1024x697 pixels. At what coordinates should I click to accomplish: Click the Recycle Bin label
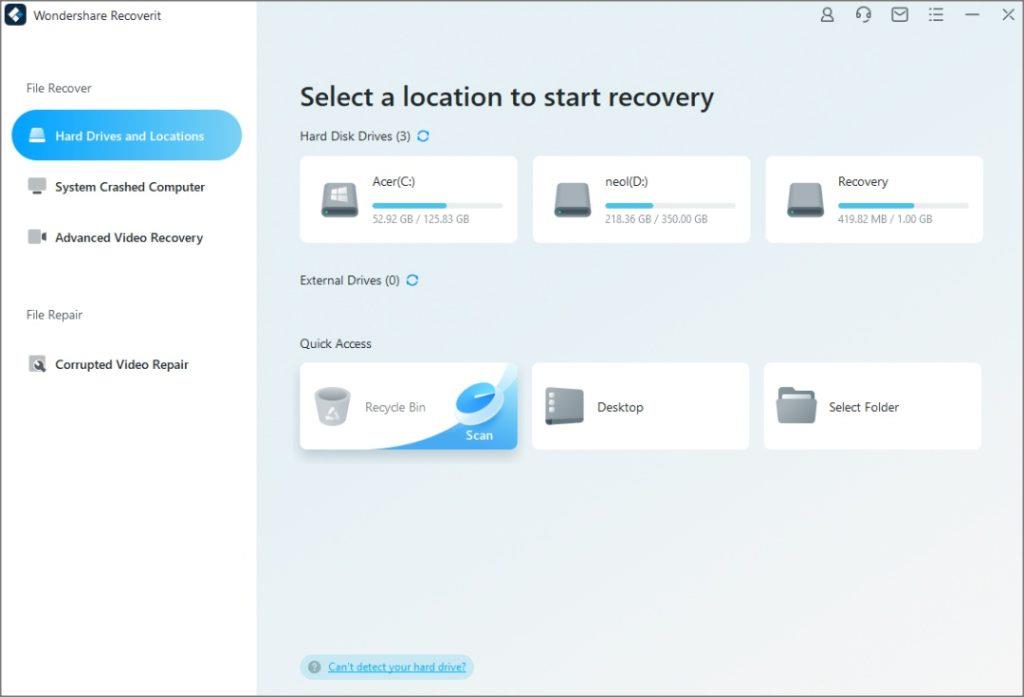(x=395, y=407)
